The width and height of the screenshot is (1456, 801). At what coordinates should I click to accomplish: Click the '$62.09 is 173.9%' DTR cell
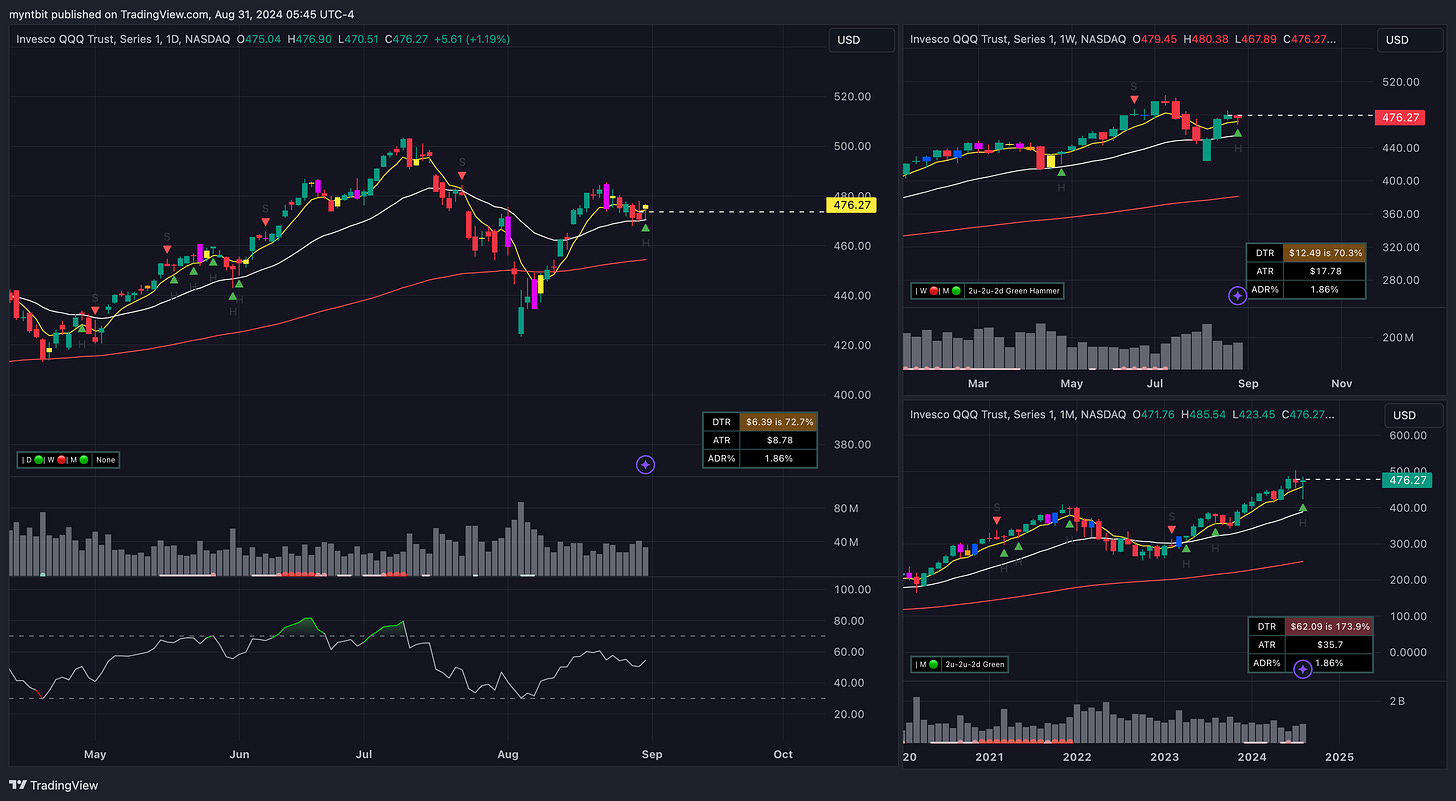coord(1330,626)
